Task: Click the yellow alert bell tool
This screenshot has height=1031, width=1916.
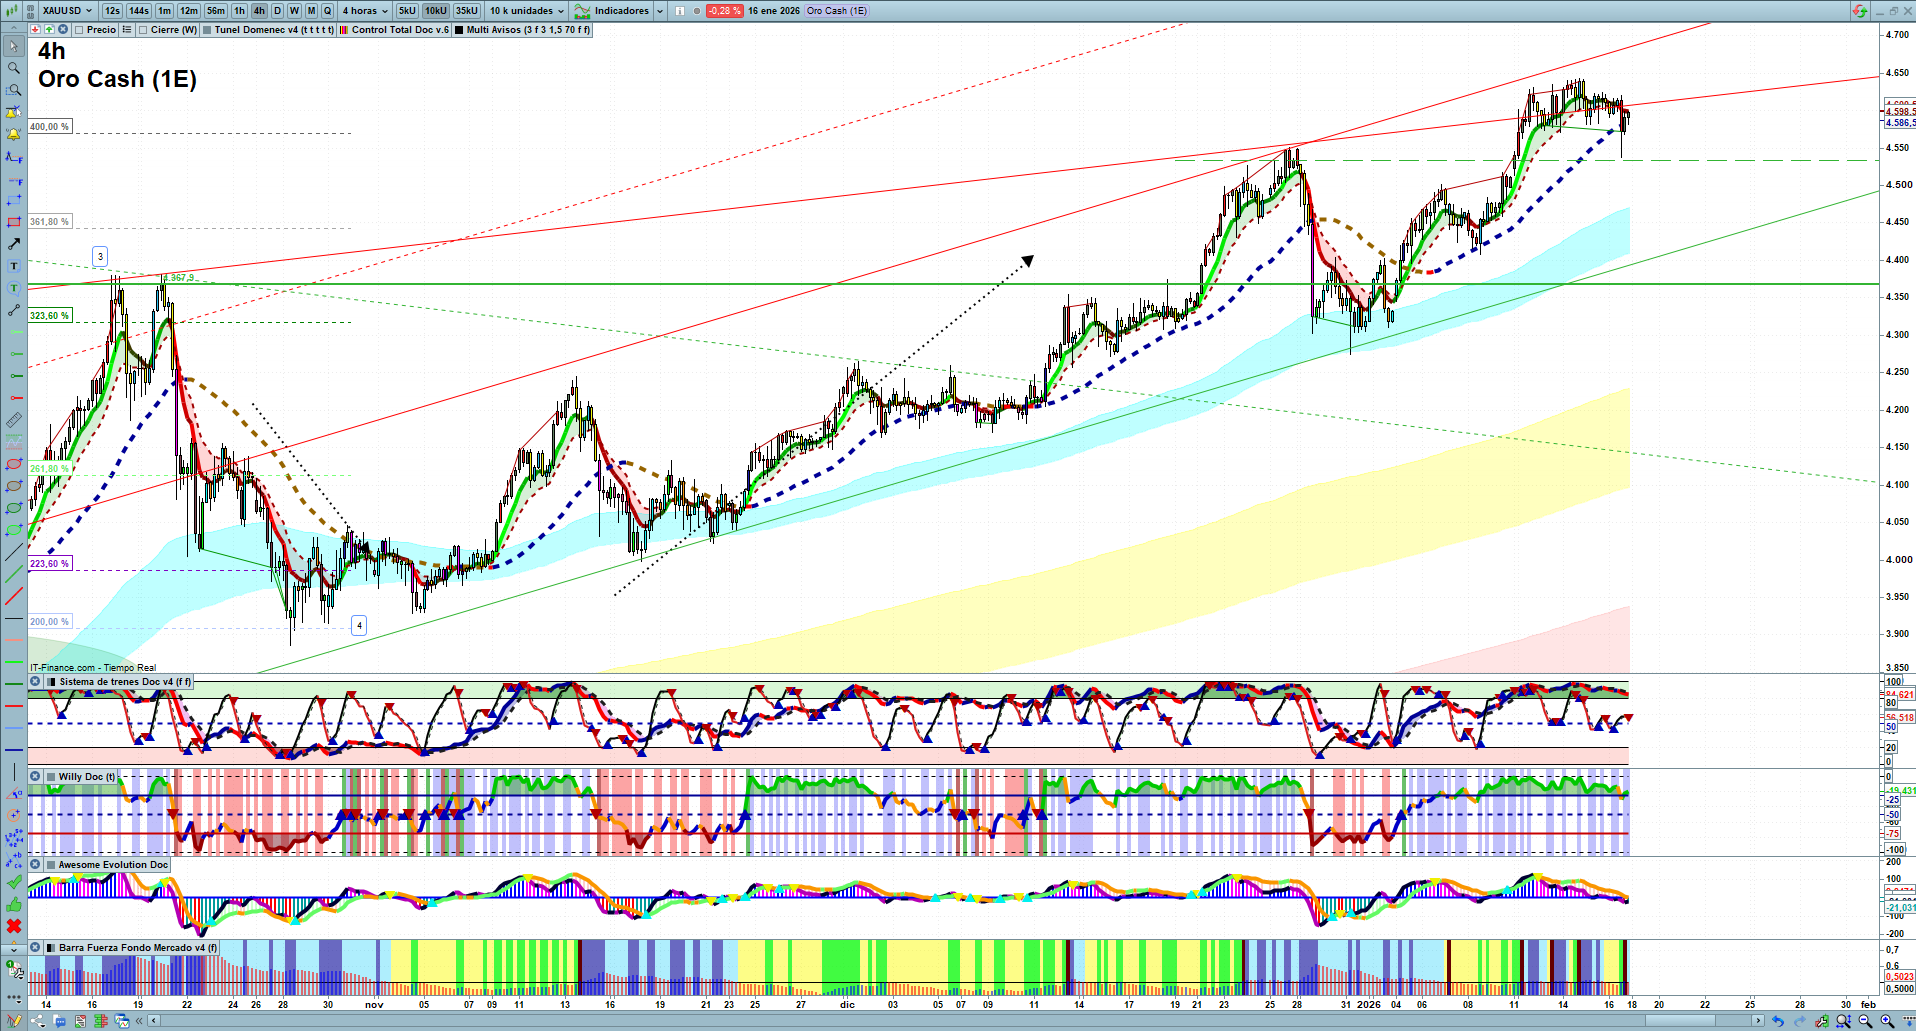Action: (14, 134)
